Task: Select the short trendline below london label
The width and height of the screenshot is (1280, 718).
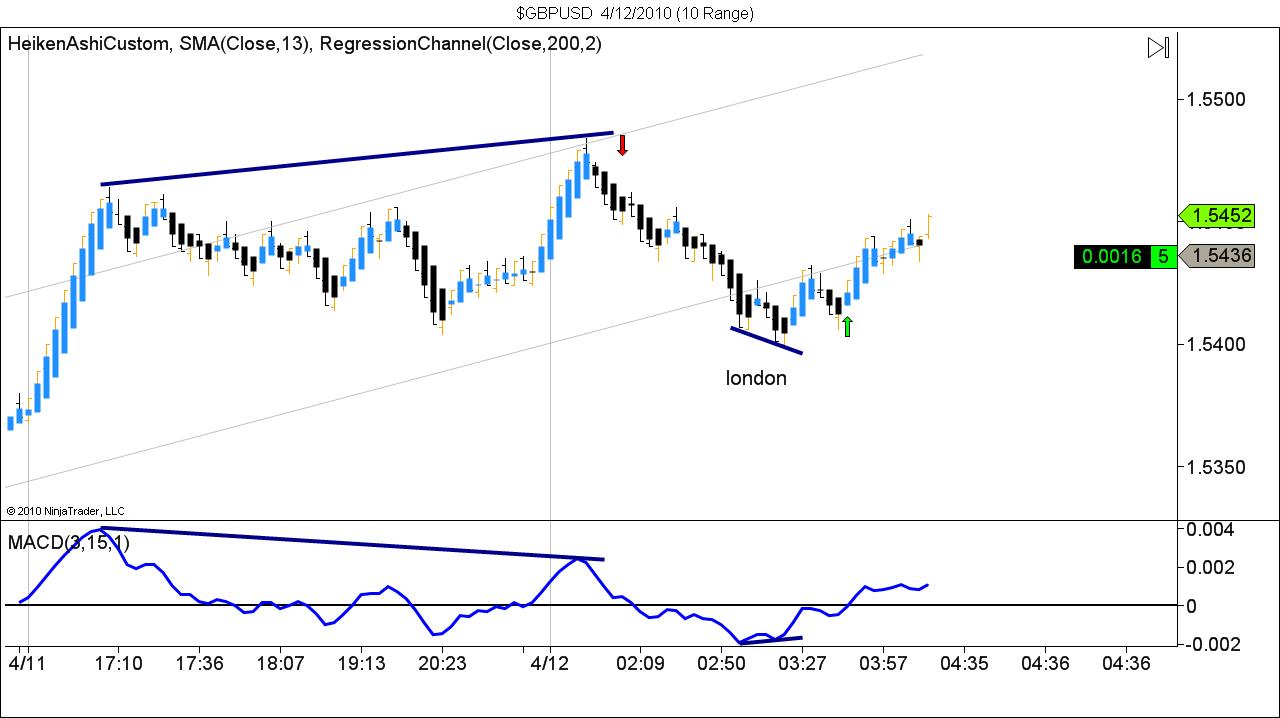Action: [x=766, y=340]
